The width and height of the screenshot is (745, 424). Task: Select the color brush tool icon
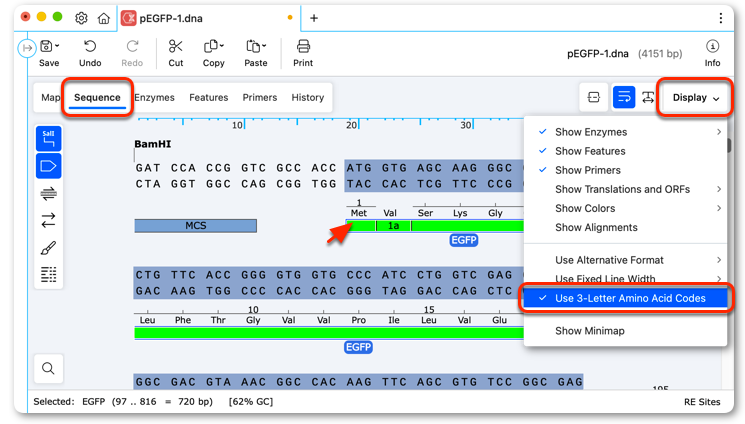click(x=48, y=248)
